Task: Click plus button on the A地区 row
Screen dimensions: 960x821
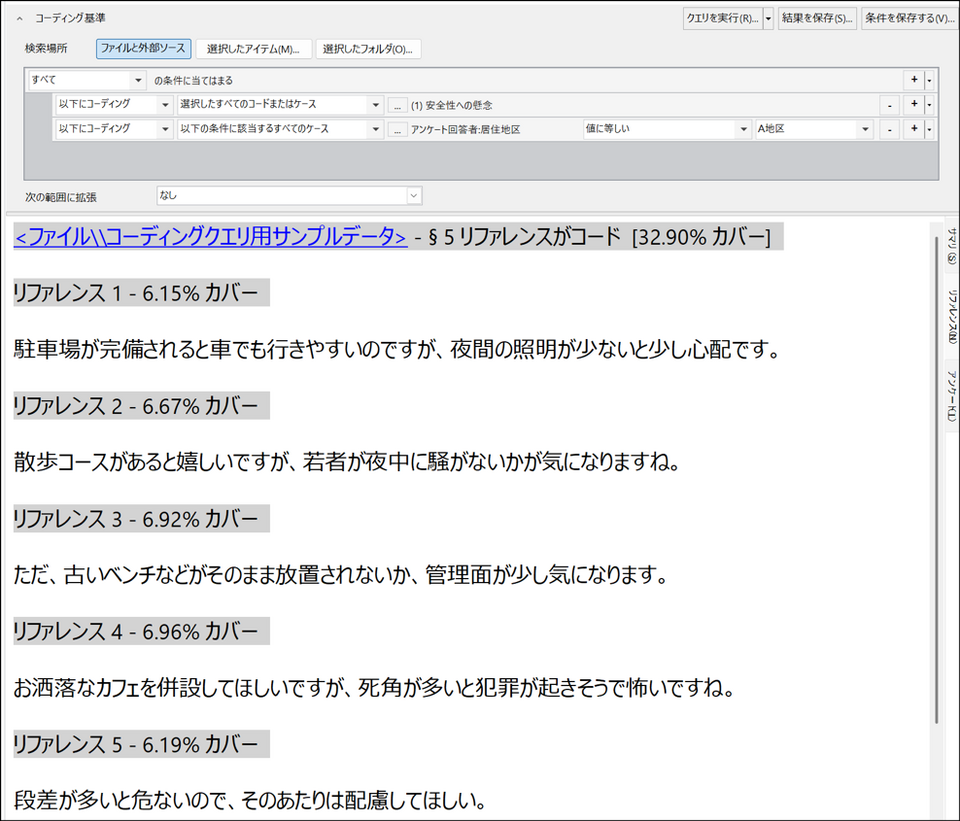Action: (913, 129)
